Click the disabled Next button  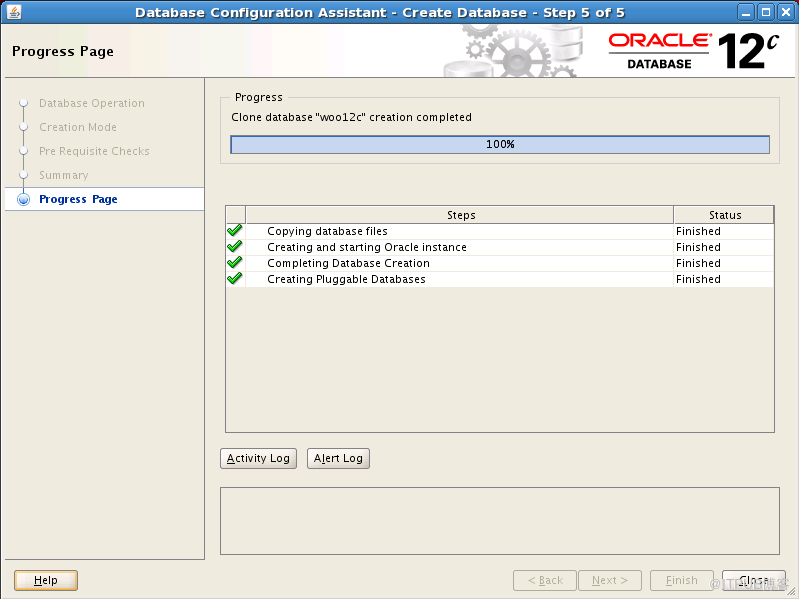(610, 580)
